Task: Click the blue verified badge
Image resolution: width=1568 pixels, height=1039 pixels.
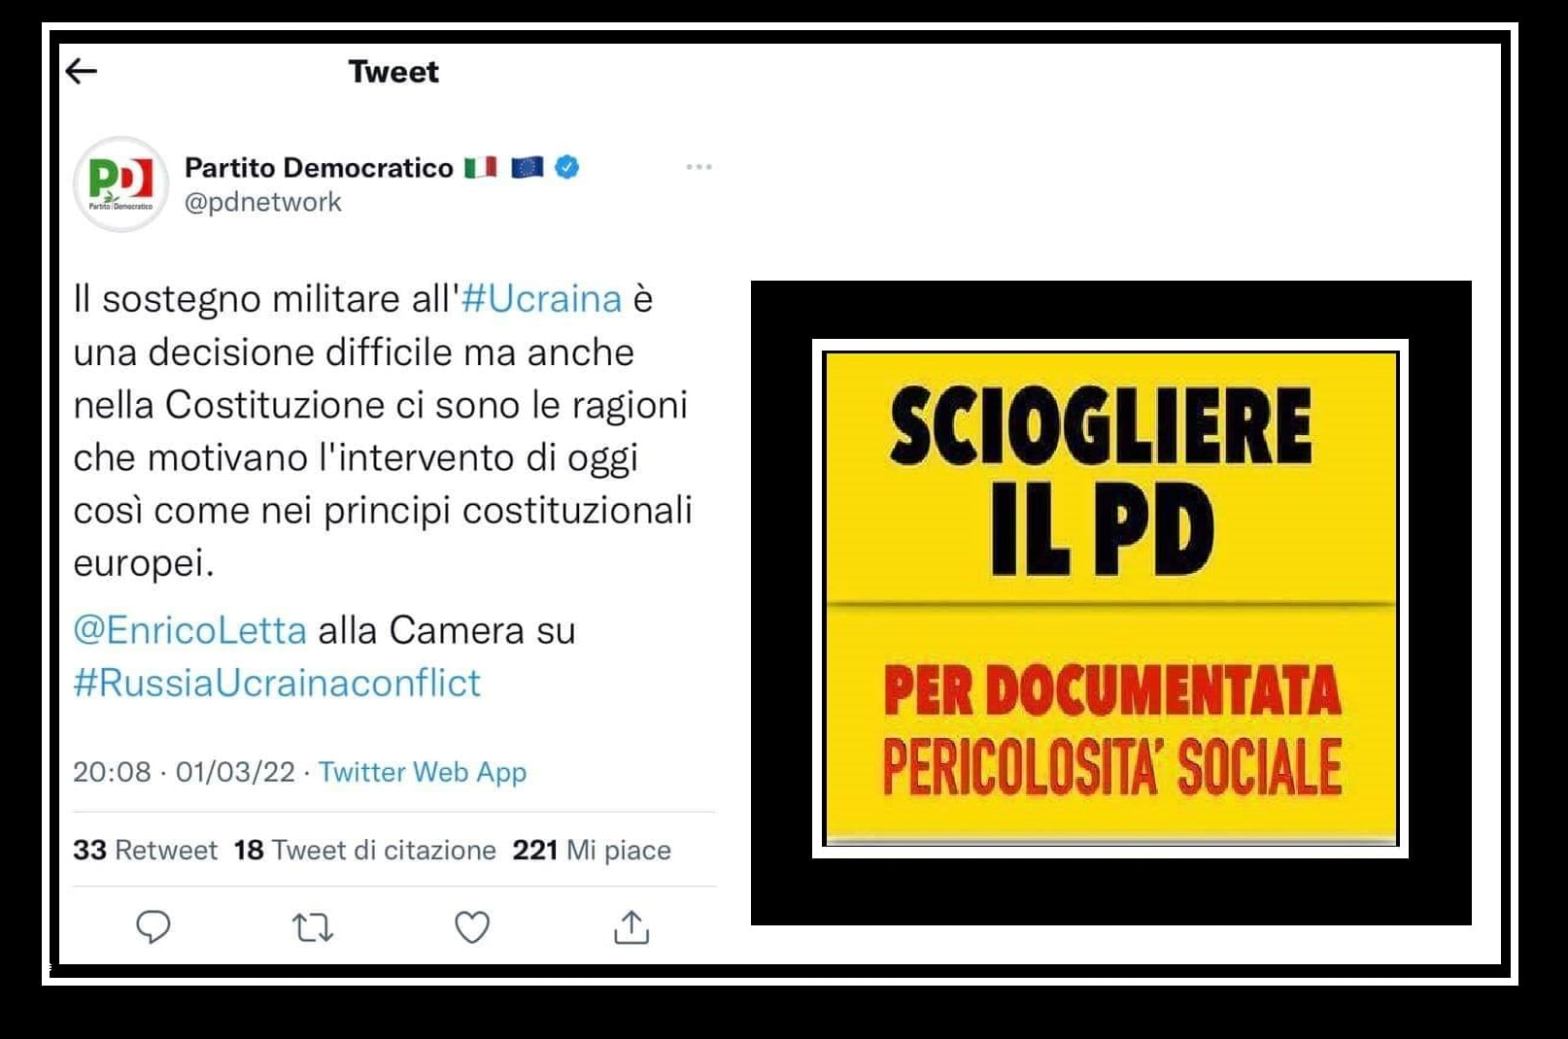Action: click(567, 167)
